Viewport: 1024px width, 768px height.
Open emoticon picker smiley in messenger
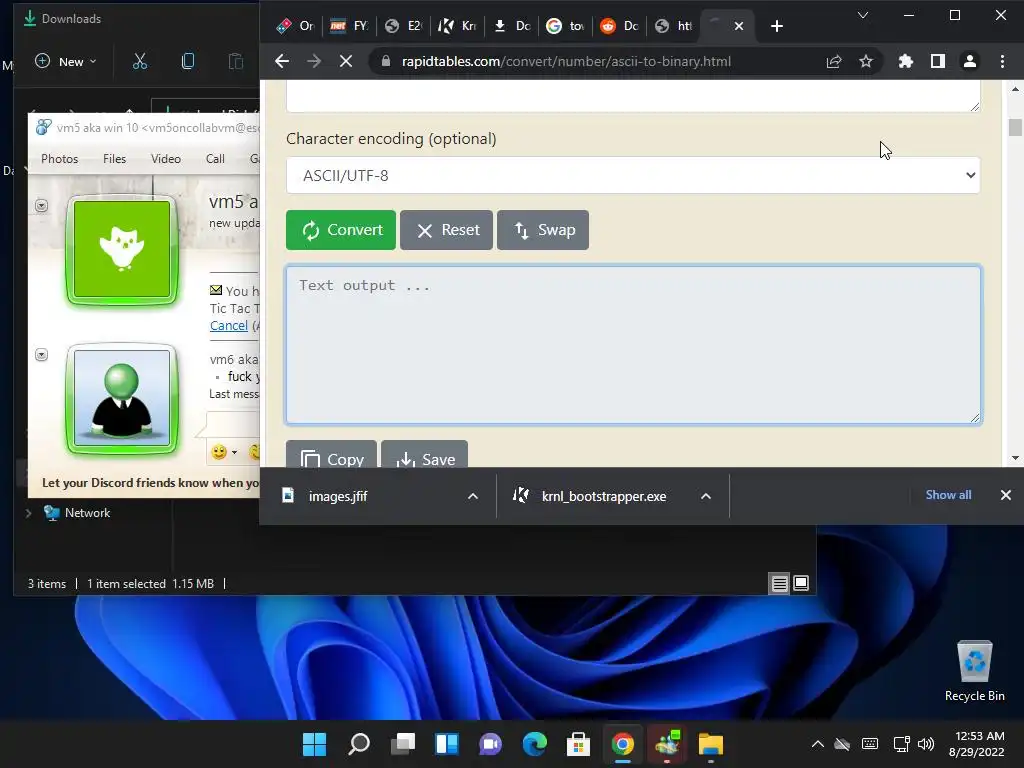[219, 452]
